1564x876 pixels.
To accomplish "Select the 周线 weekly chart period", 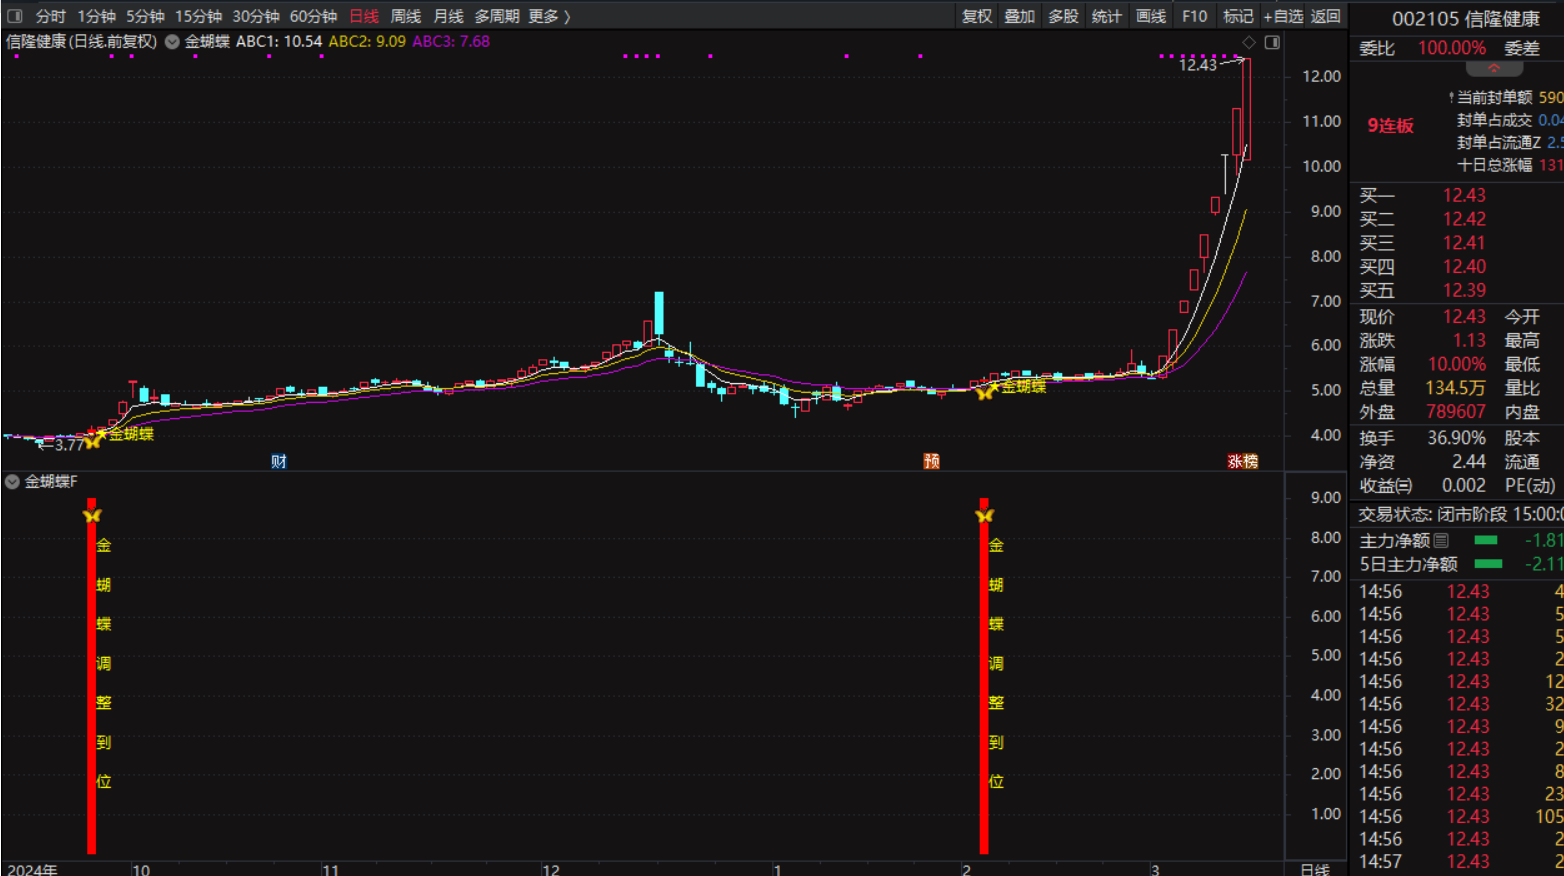I will pos(405,16).
